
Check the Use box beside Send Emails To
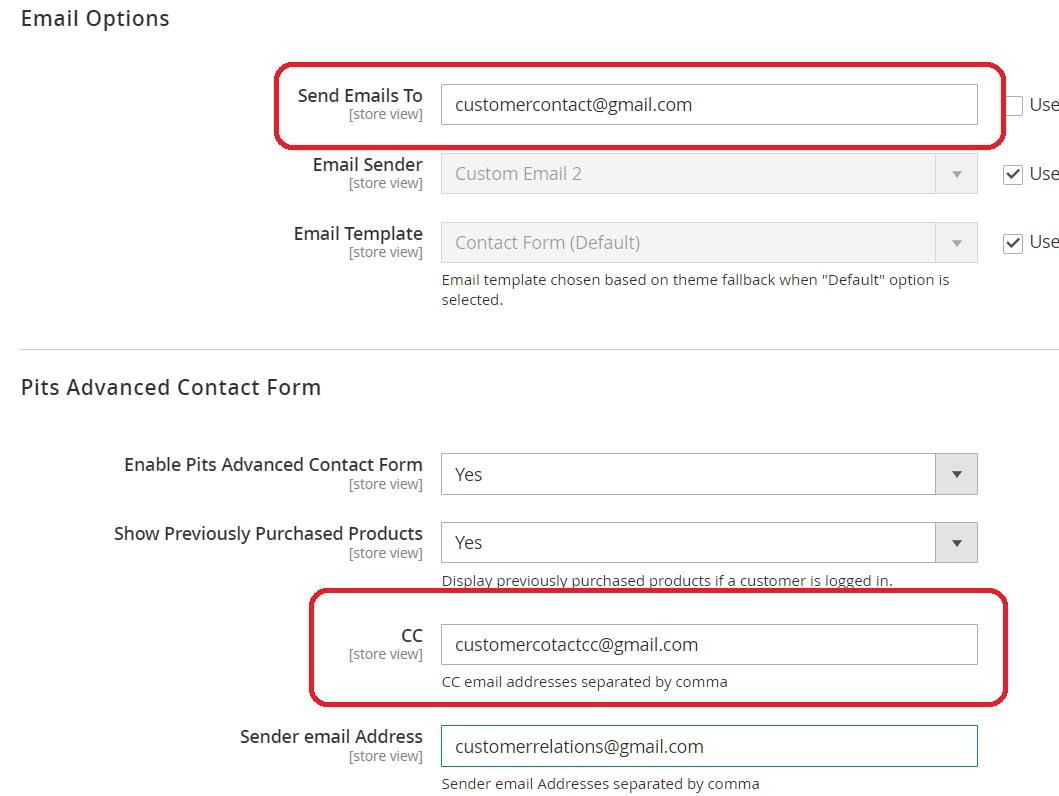1013,106
